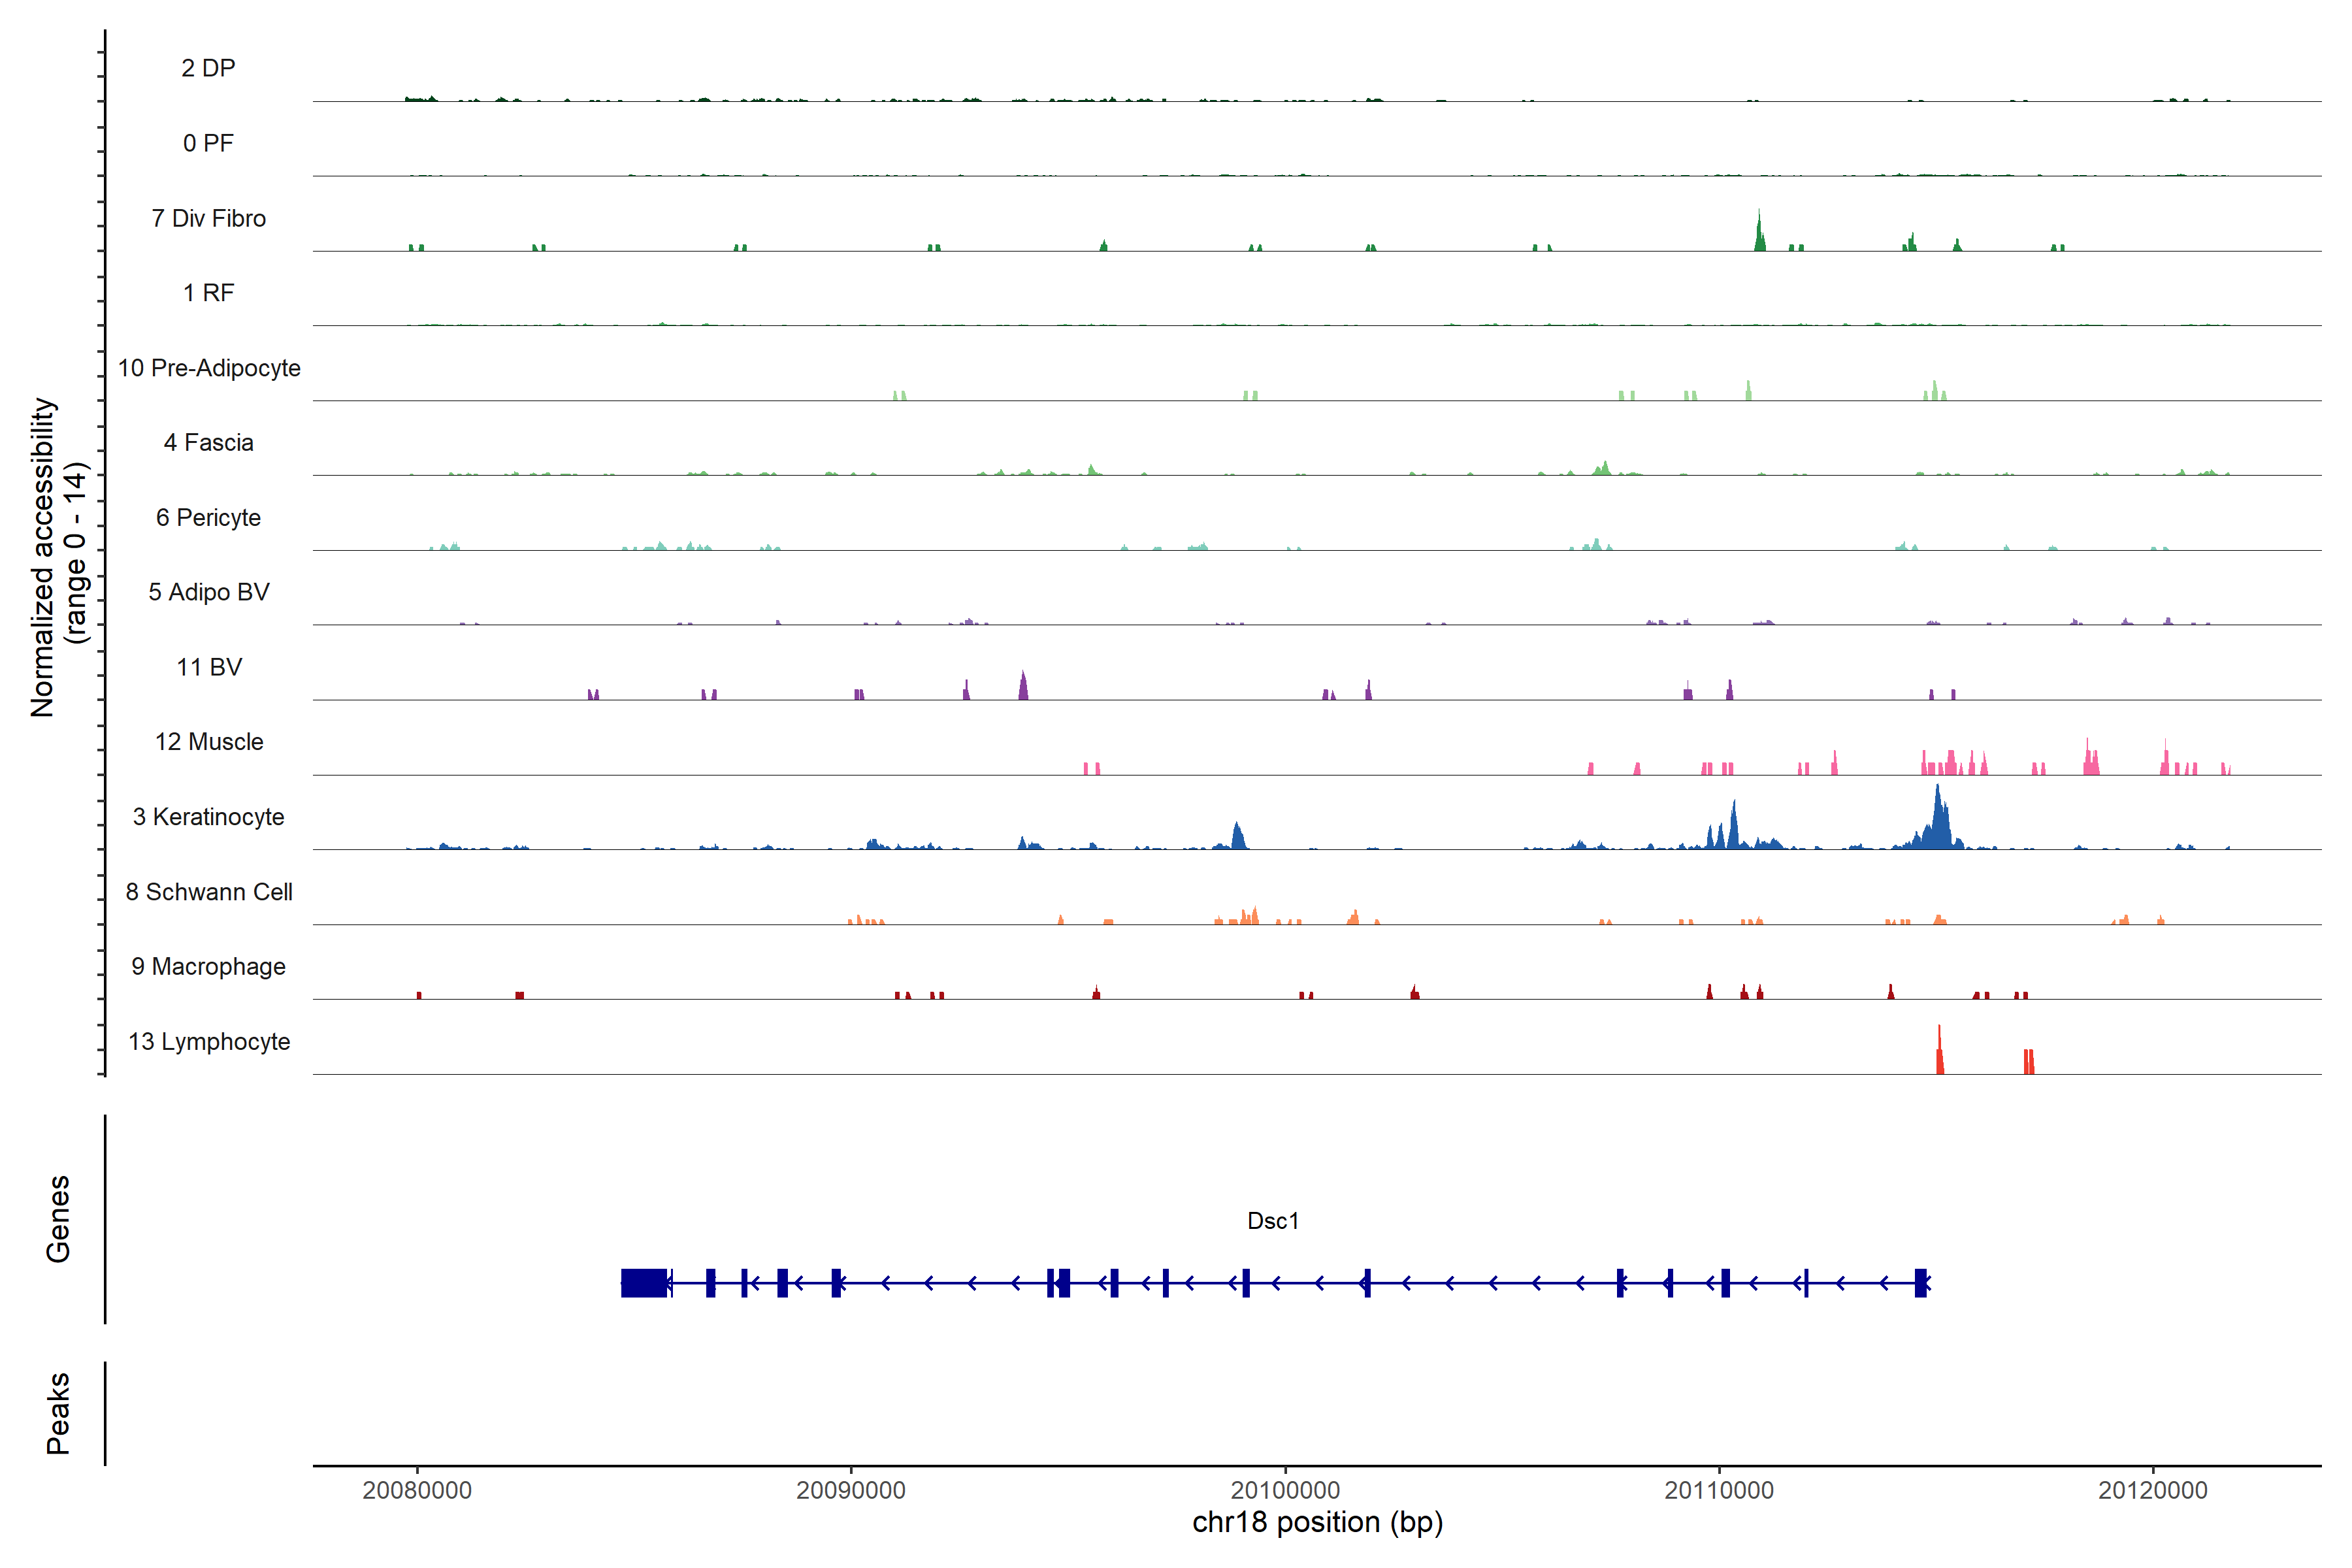Click the Genes panel label
The image size is (2352, 1568).
point(58,1218)
